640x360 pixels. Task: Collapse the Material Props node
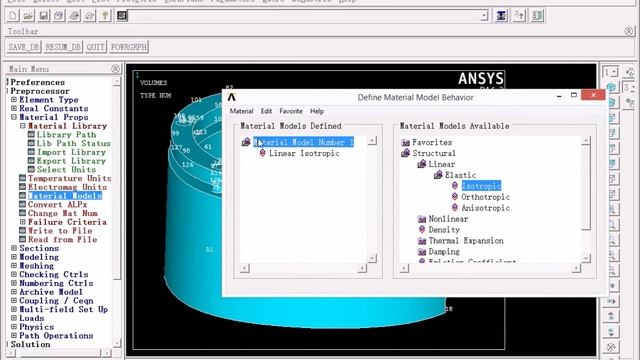point(14,117)
